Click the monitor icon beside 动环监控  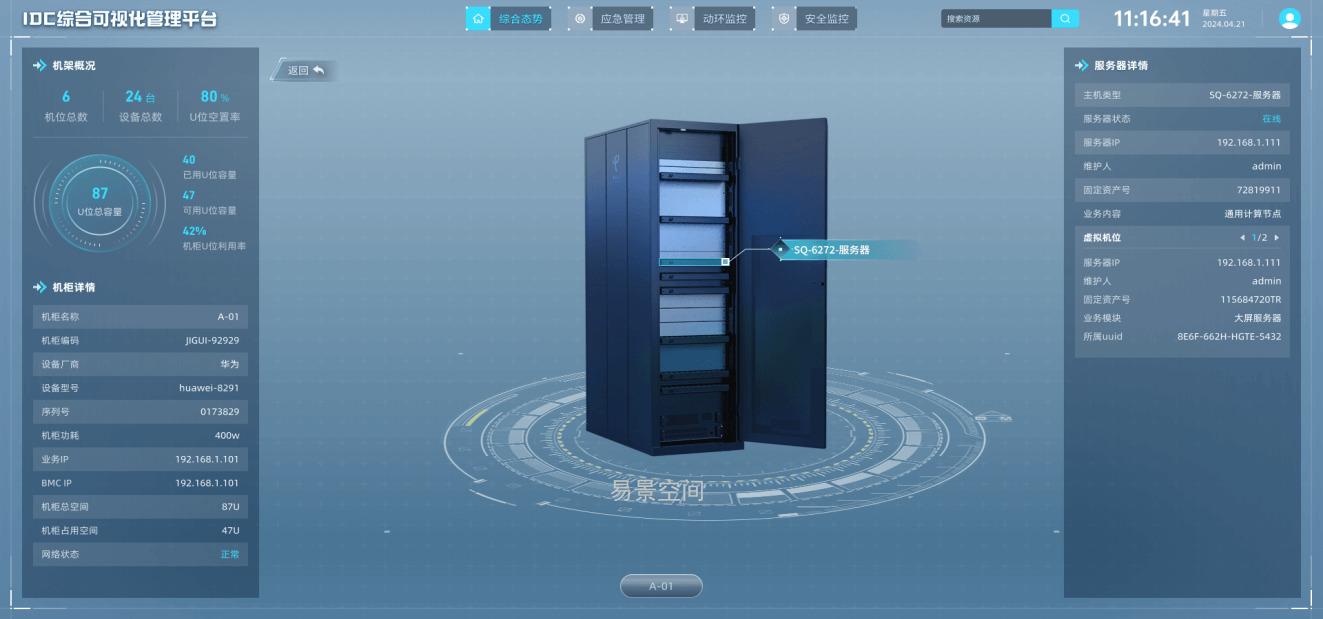click(x=682, y=18)
